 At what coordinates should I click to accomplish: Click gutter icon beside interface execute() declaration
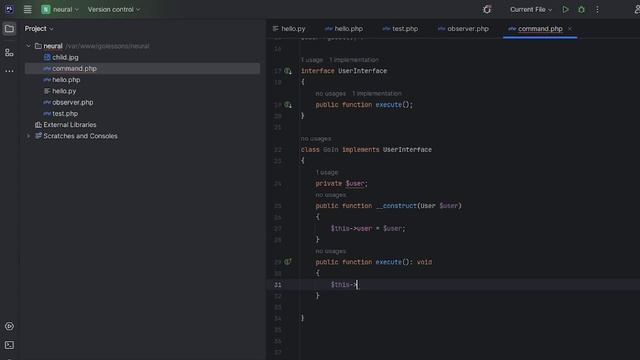[x=288, y=105]
